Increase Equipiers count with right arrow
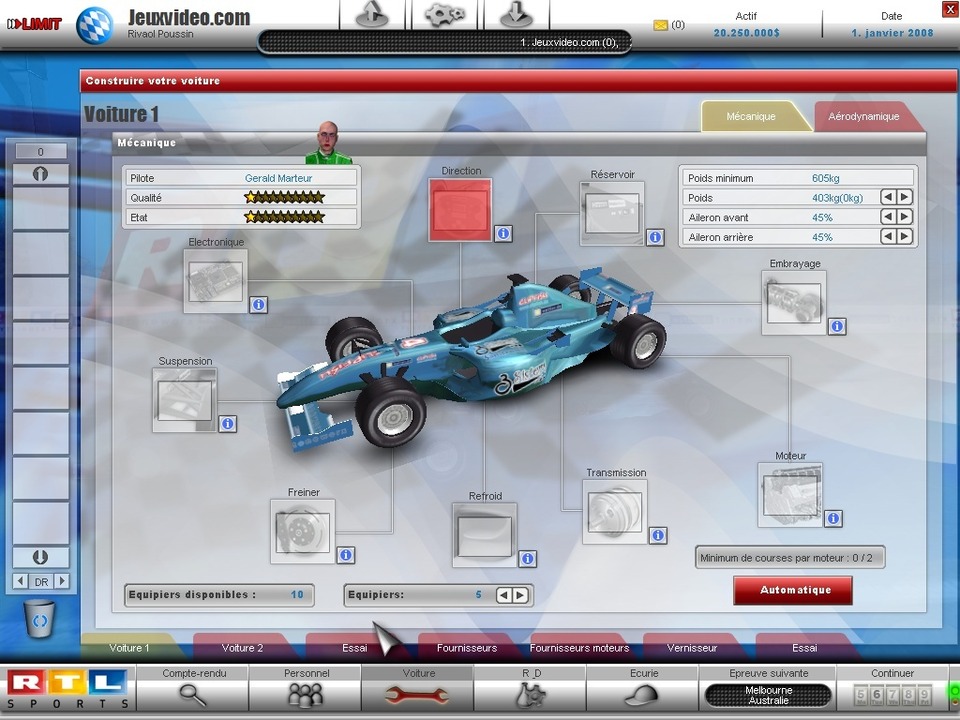The image size is (960, 720). click(x=520, y=595)
